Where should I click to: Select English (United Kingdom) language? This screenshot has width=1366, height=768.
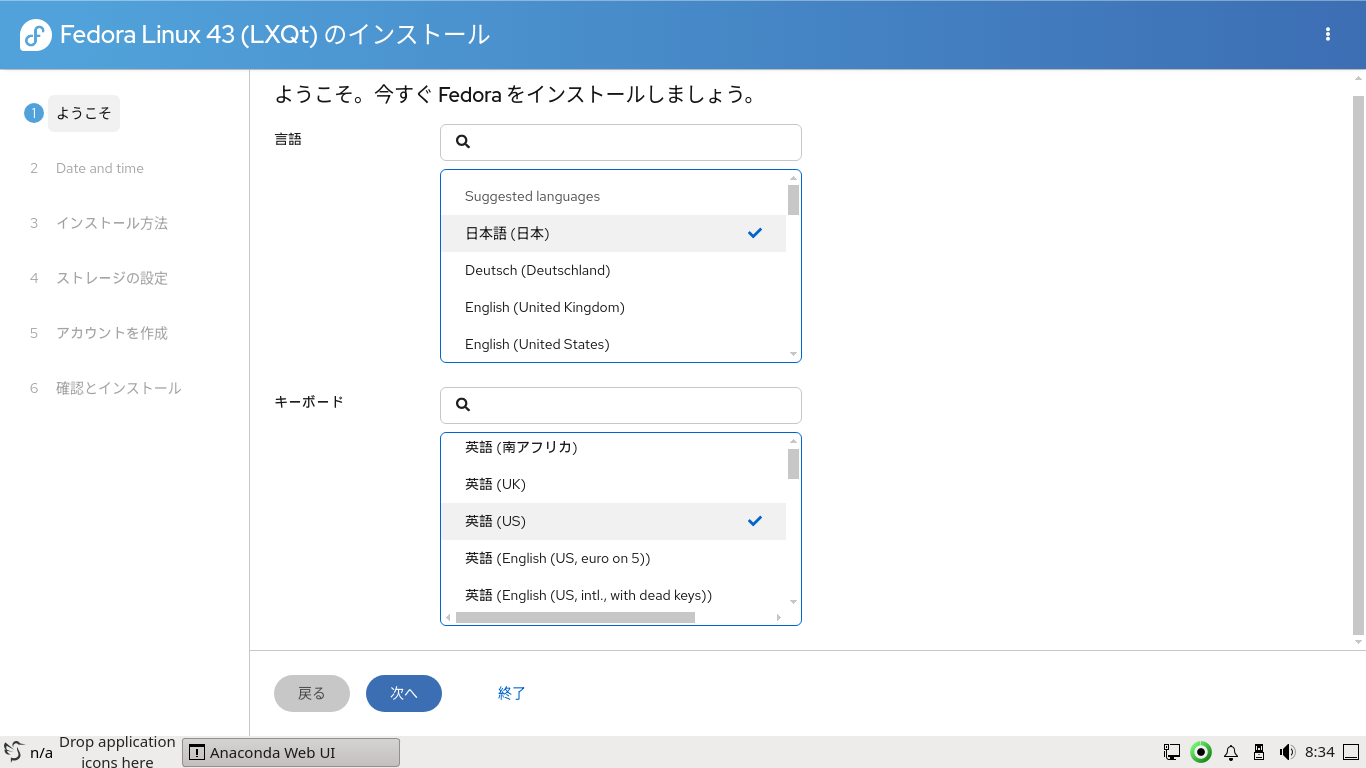click(x=613, y=307)
